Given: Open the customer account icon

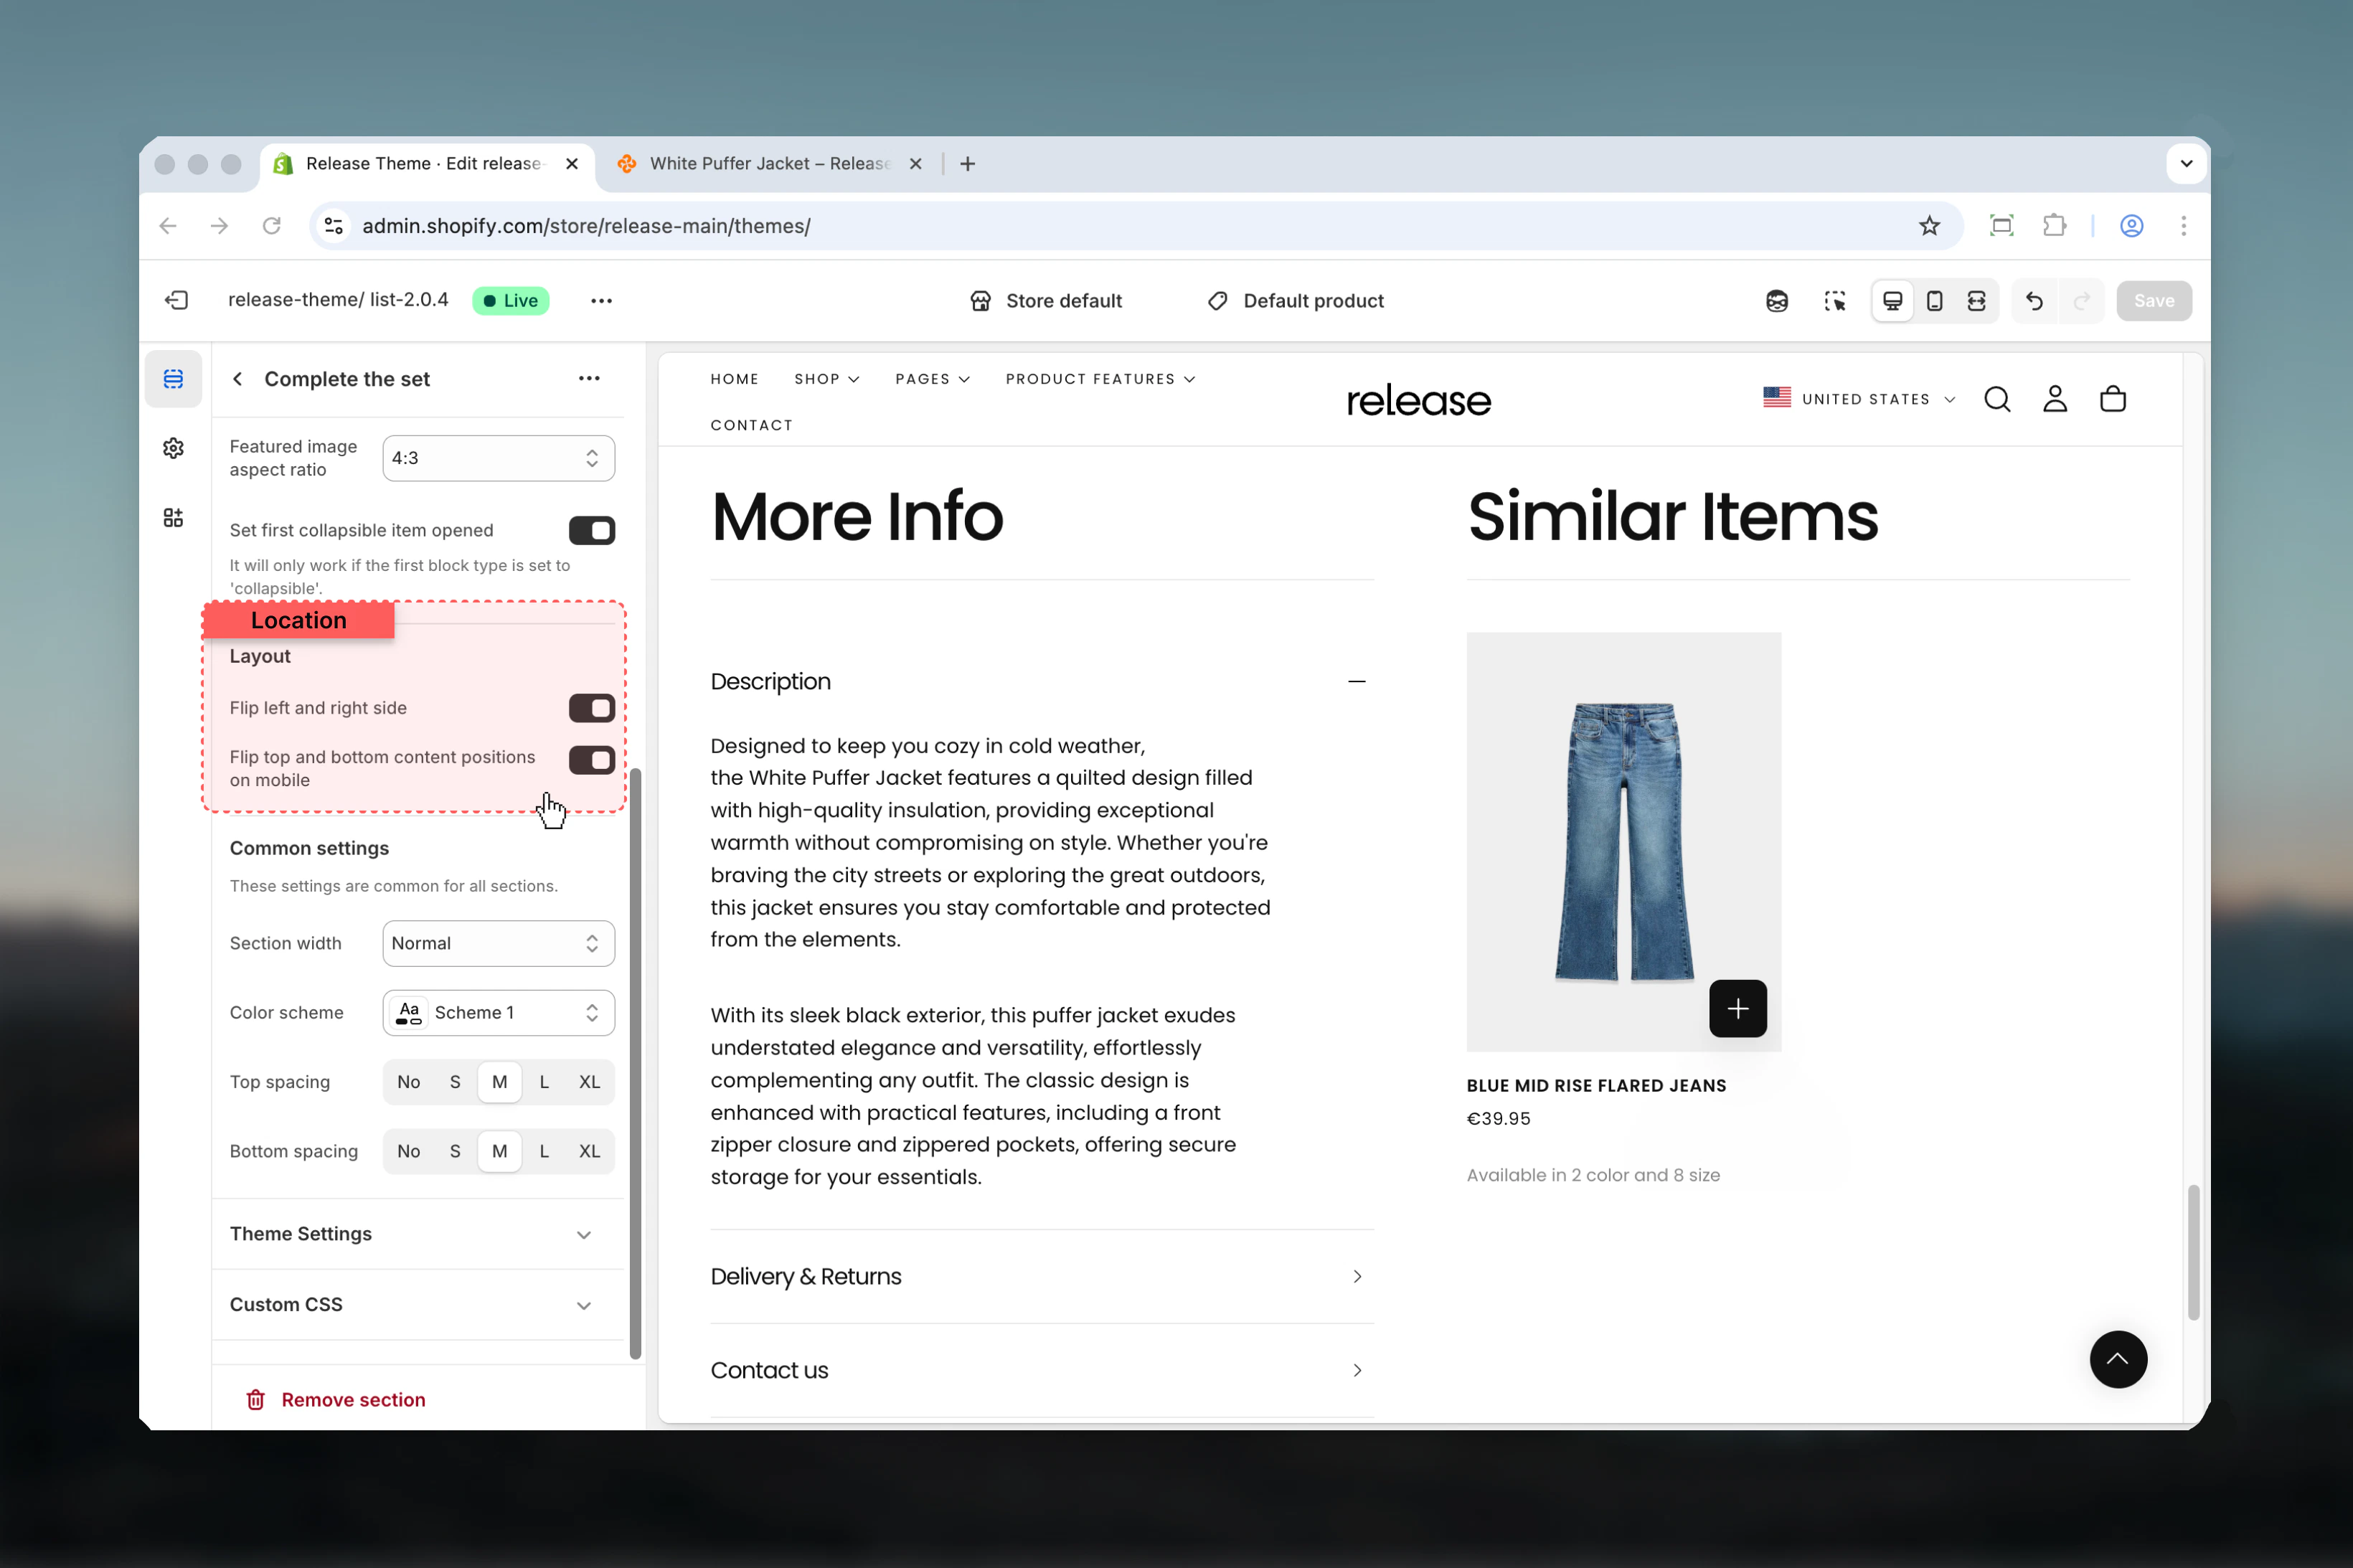Looking at the screenshot, I should [2055, 399].
